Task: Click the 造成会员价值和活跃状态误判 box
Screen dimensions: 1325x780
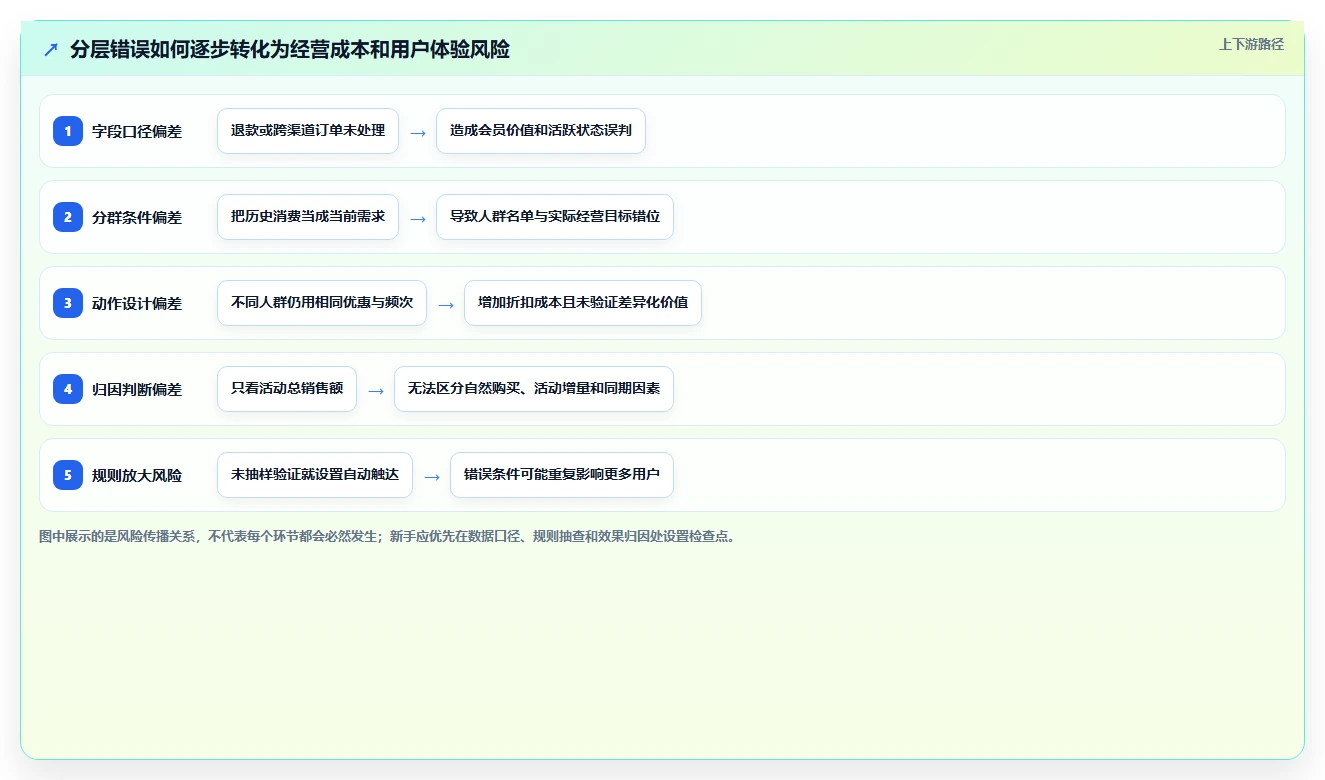Action: click(x=541, y=131)
